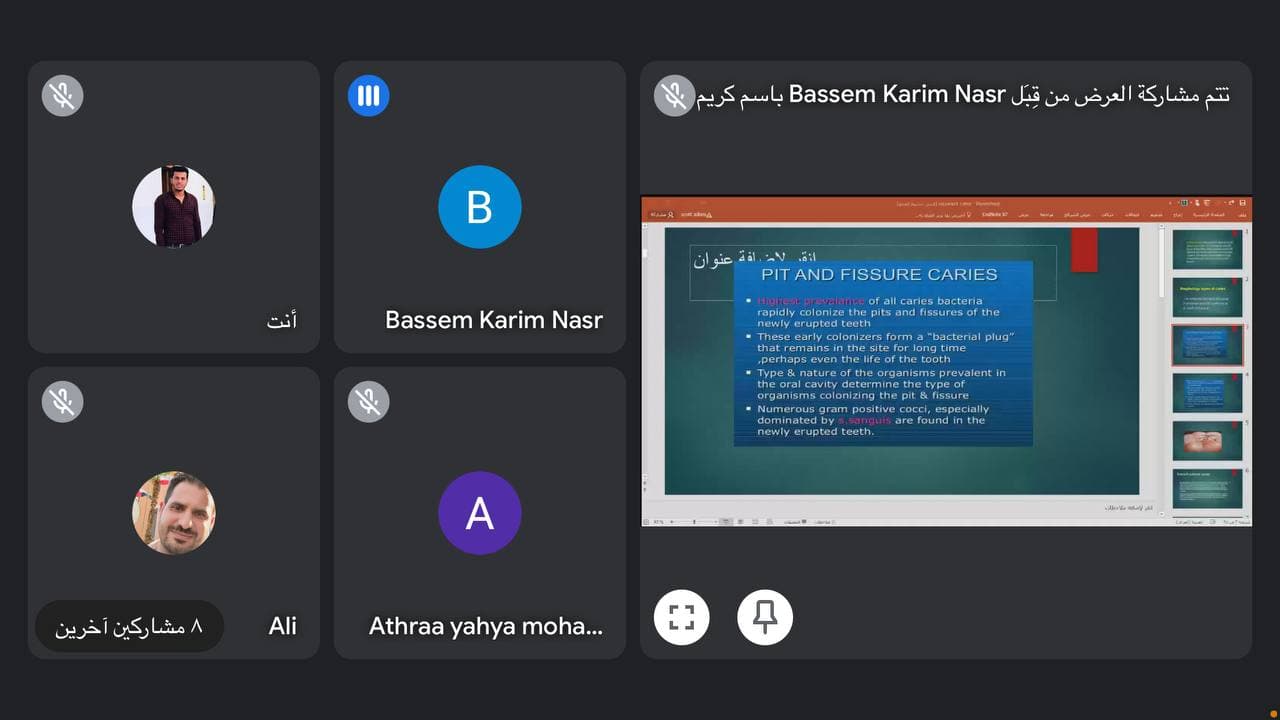Click Normal view button in PowerPoint status bar
This screenshot has height=720, width=1280.
click(x=726, y=522)
